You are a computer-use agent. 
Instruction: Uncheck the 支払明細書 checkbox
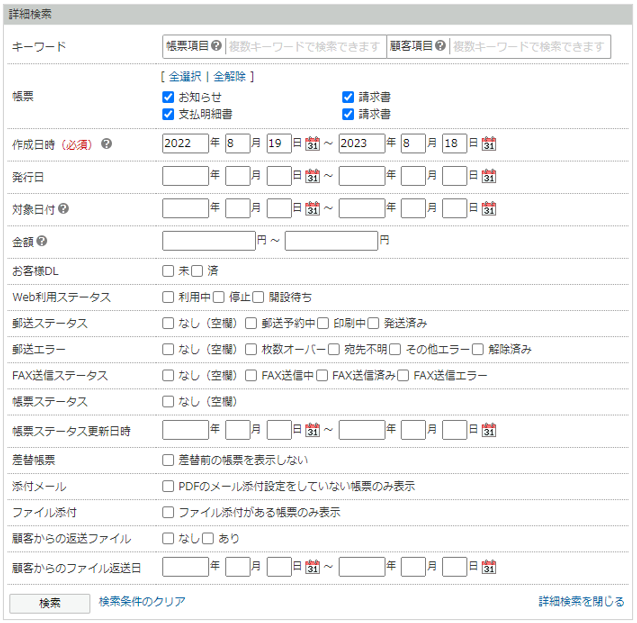pyautogui.click(x=168, y=114)
